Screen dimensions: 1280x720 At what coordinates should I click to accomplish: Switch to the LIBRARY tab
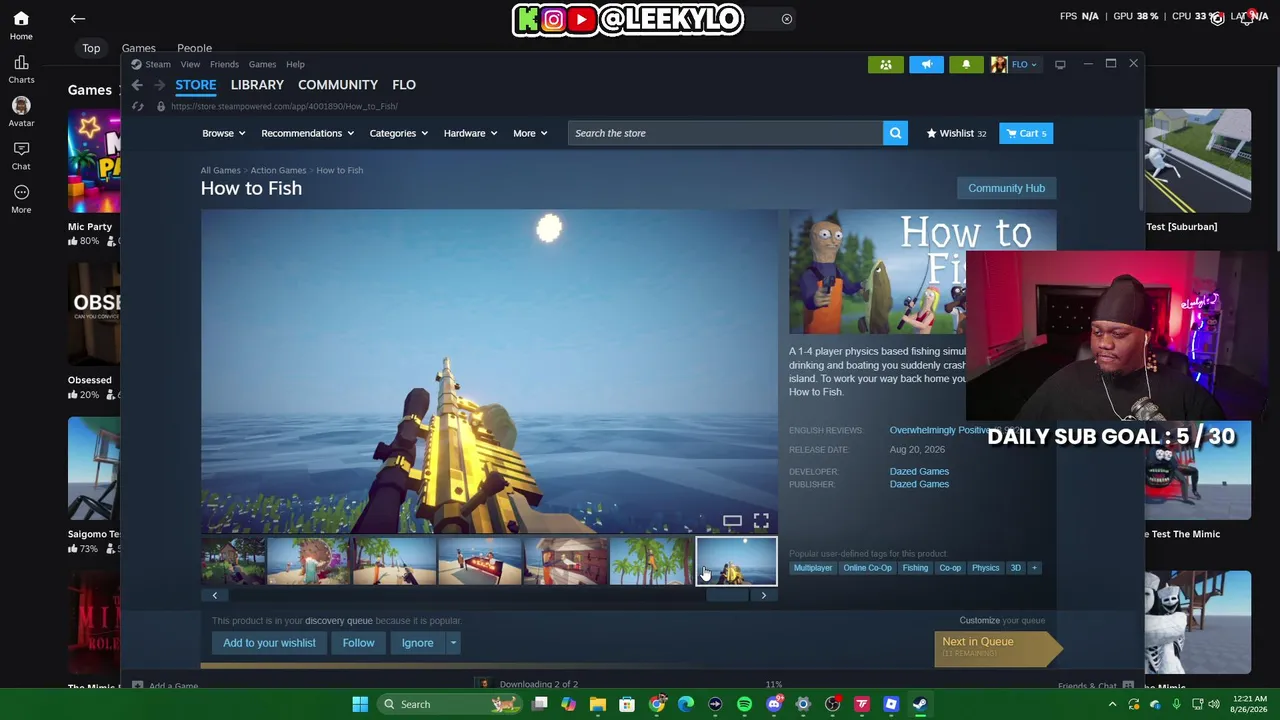coord(257,85)
